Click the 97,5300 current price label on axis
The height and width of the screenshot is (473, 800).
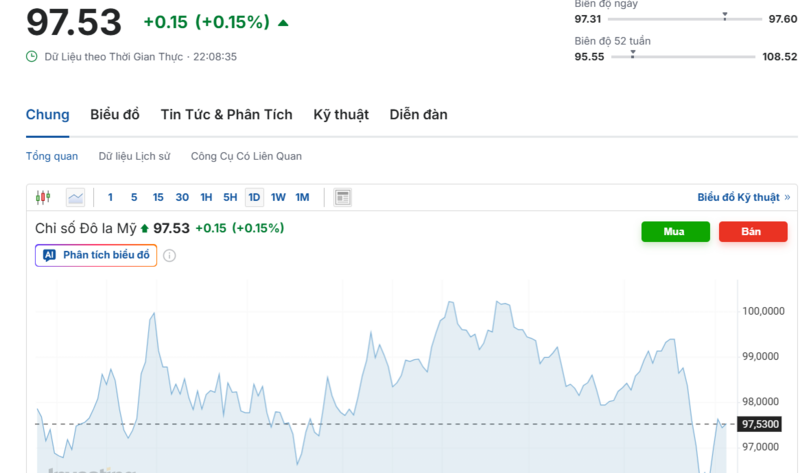pyautogui.click(x=760, y=424)
